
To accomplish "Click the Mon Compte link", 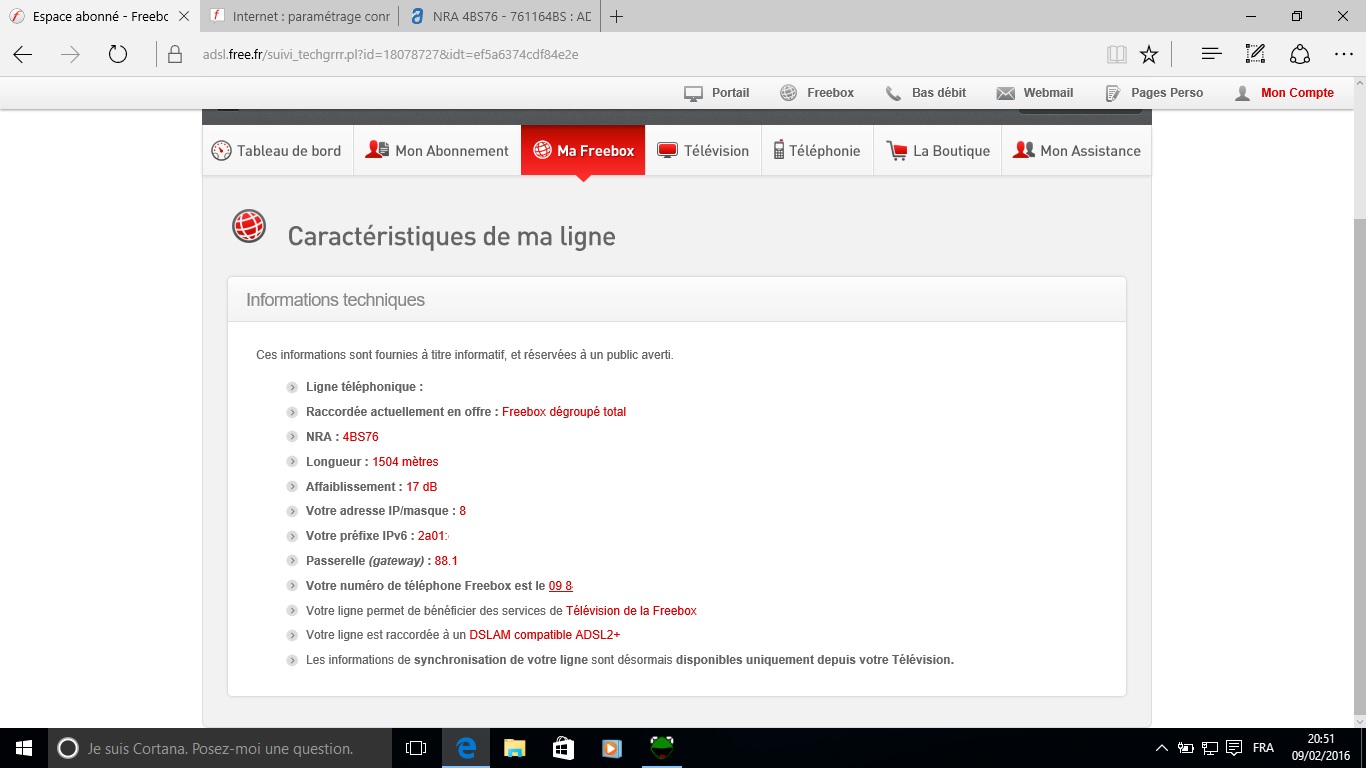I will [x=1297, y=93].
